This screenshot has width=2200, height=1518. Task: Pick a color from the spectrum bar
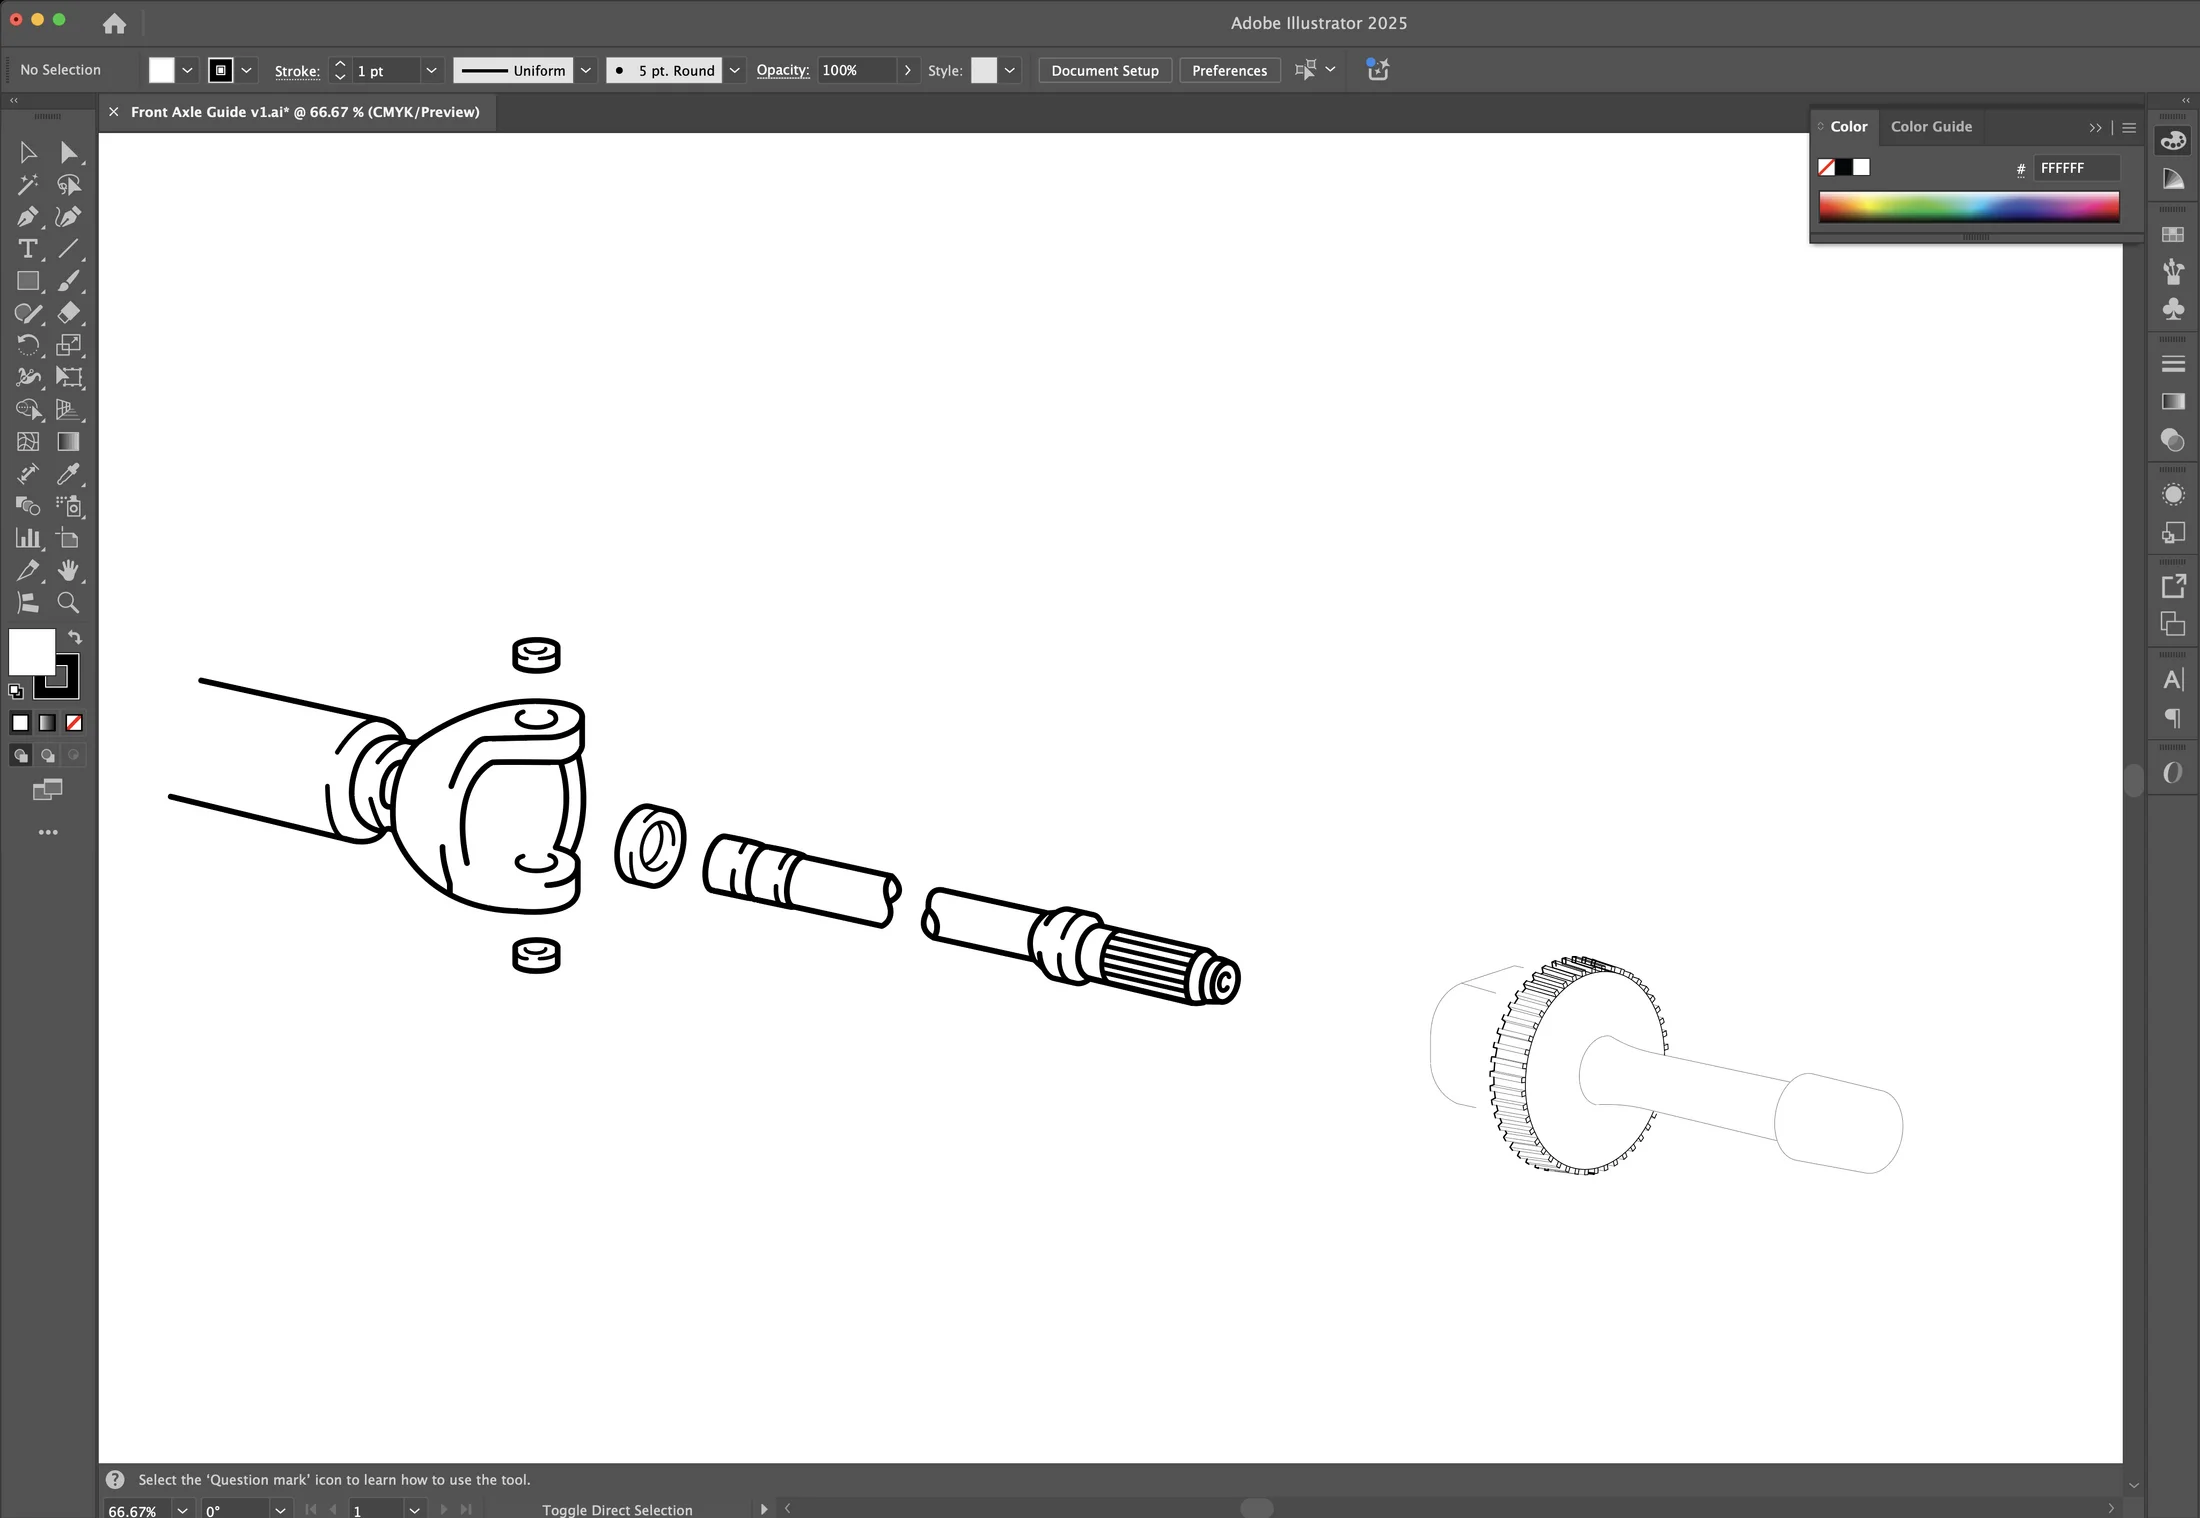point(1968,207)
